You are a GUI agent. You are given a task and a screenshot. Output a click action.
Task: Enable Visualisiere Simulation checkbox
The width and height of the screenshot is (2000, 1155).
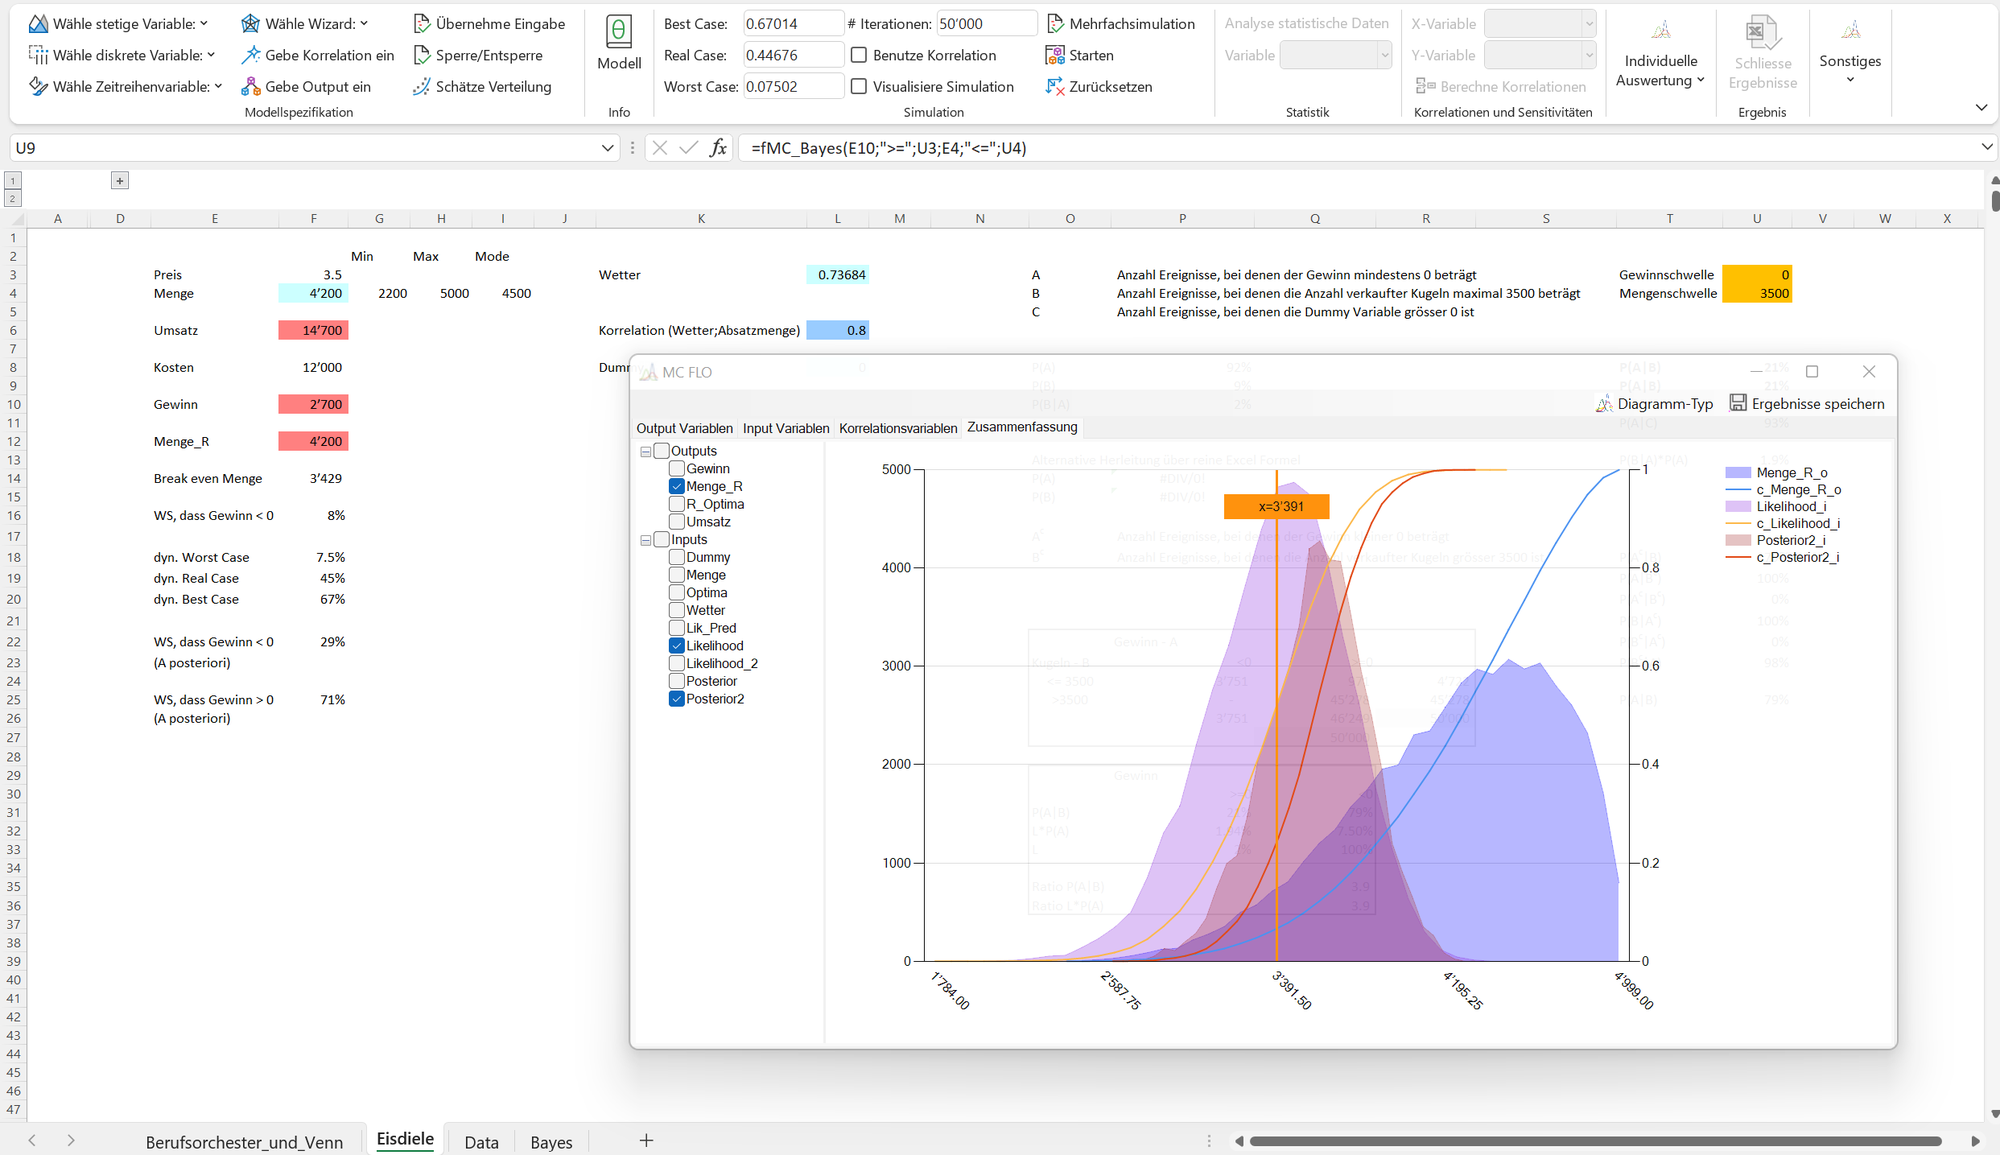click(x=859, y=86)
